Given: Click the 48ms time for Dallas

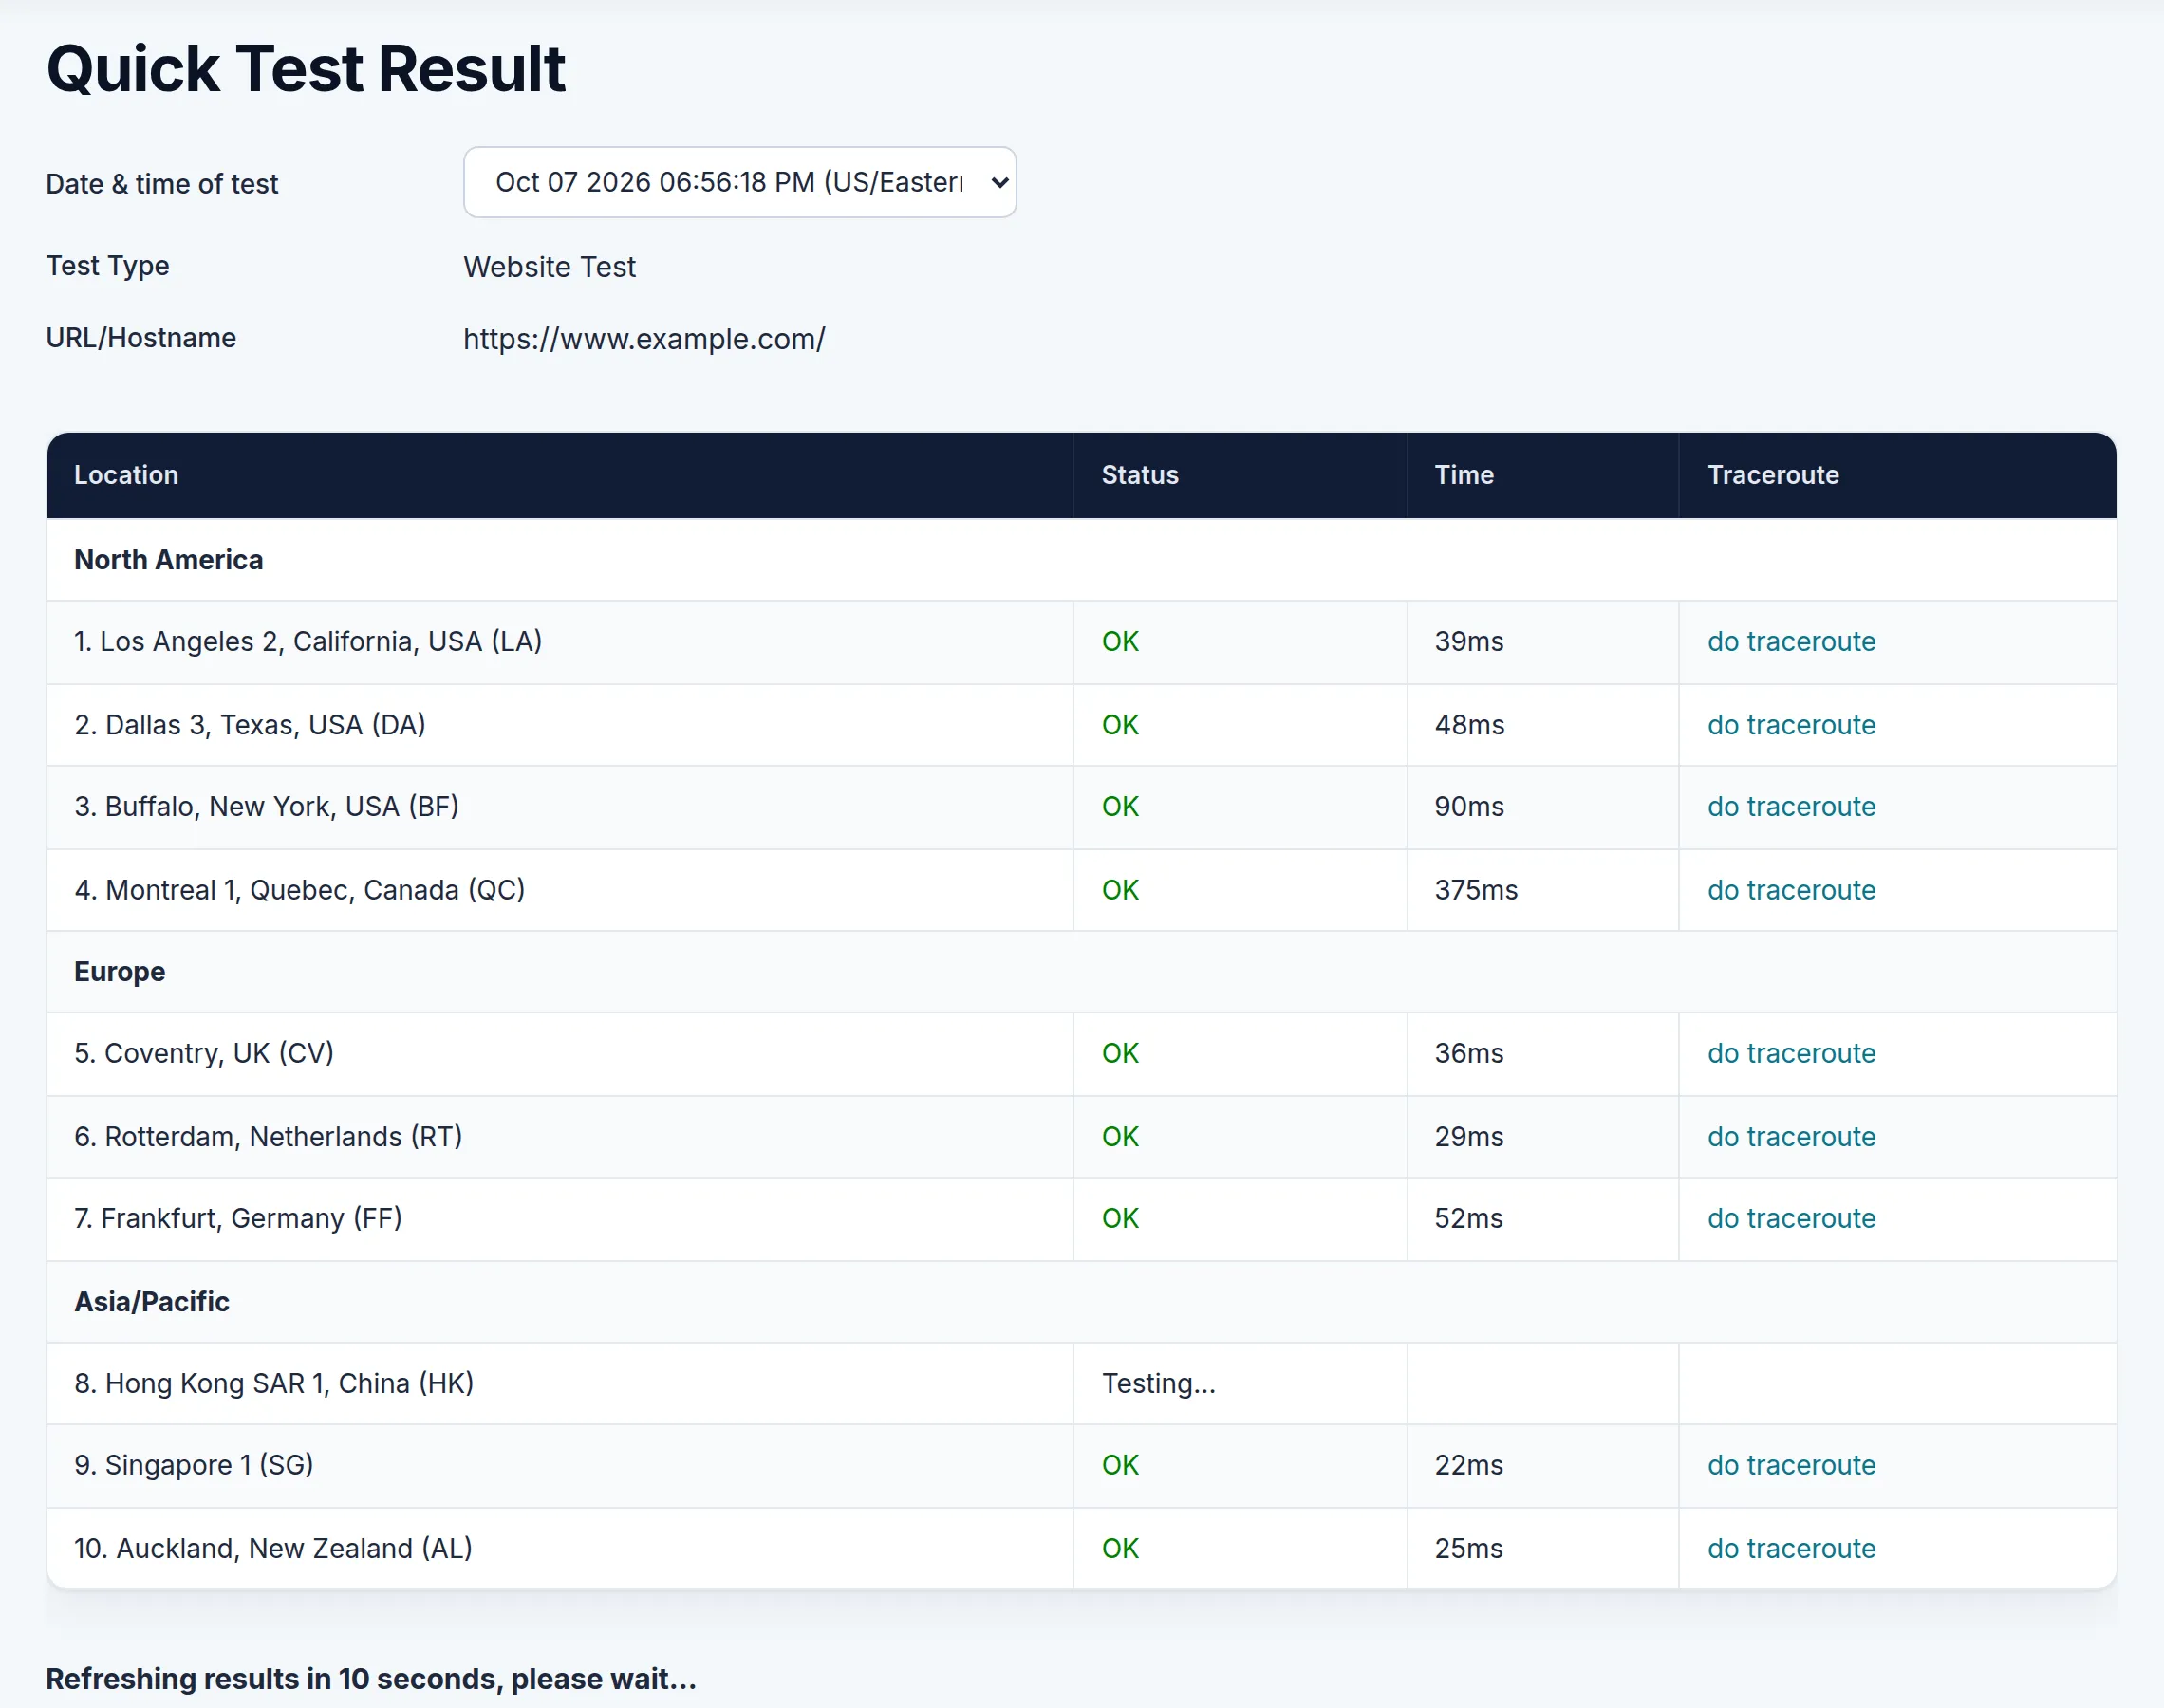Looking at the screenshot, I should (1469, 725).
